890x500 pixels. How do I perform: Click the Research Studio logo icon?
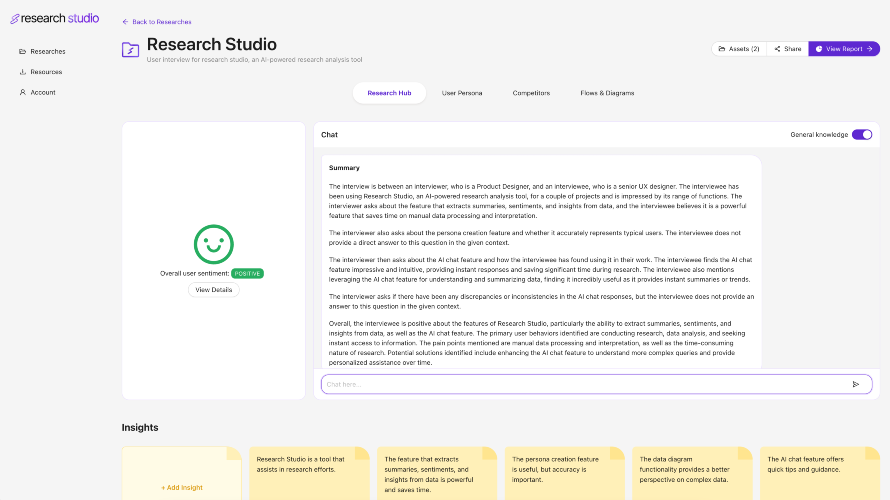(15, 19)
